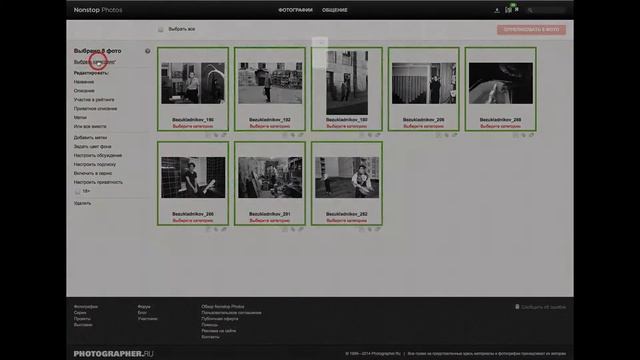Image resolution: width=640 pixels, height=360 pixels.
Task: Edit Название in the sidebar
Action: coord(84,82)
